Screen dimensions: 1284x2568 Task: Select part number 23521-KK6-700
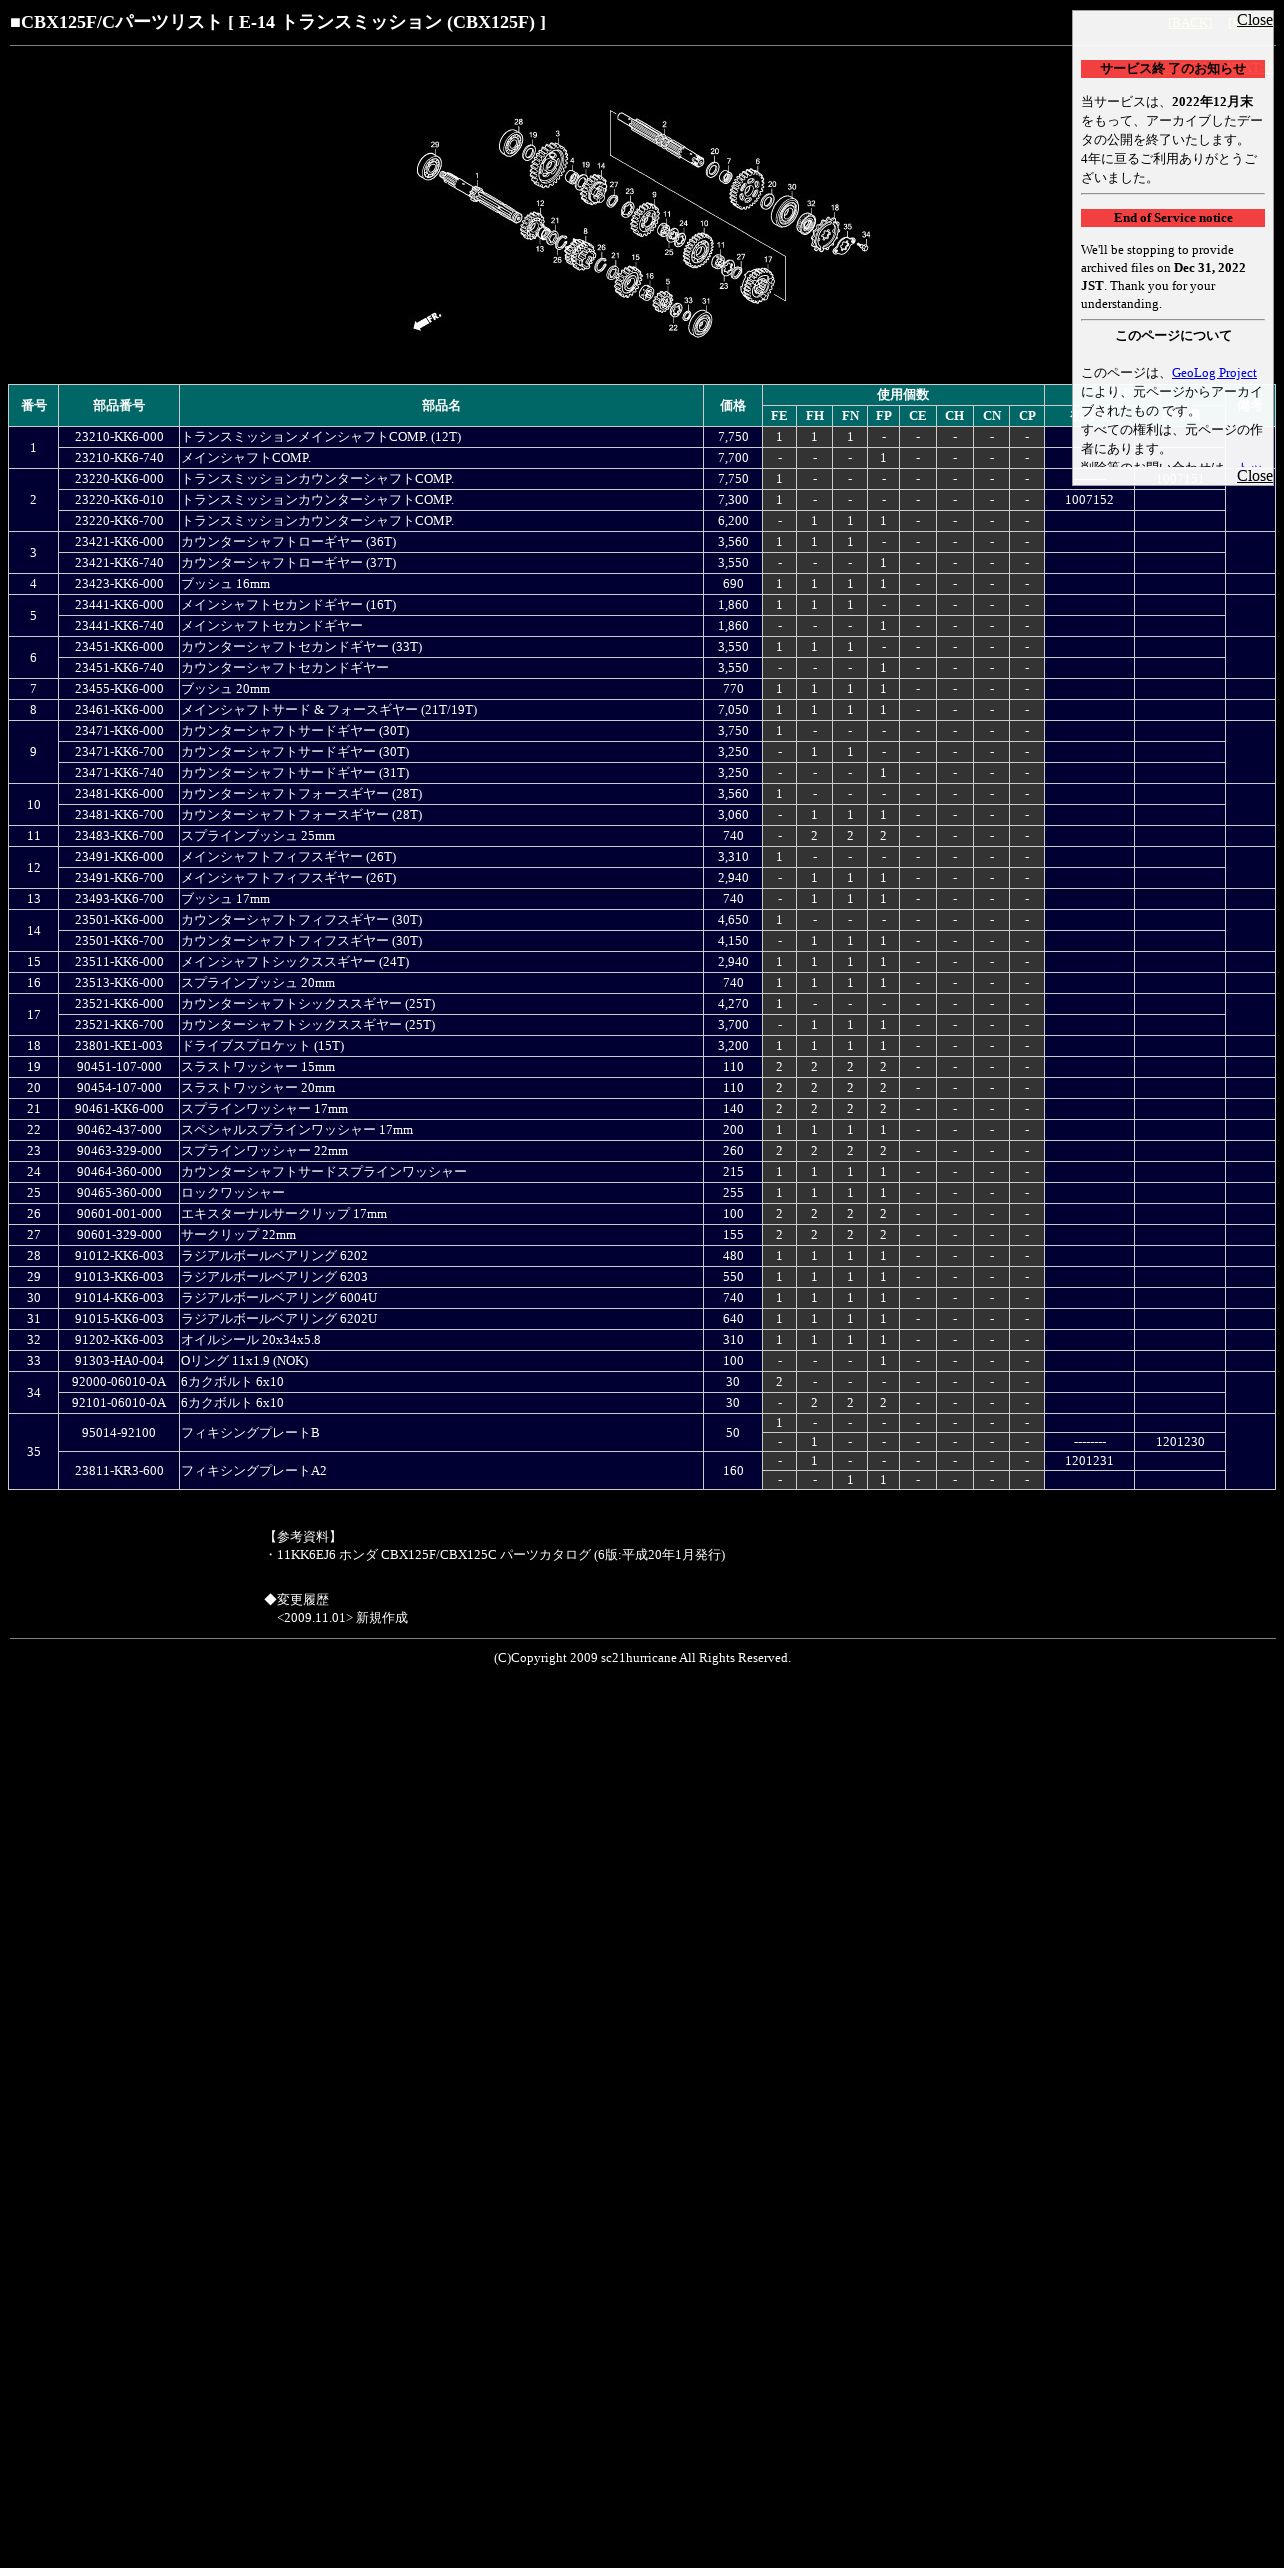(119, 1025)
